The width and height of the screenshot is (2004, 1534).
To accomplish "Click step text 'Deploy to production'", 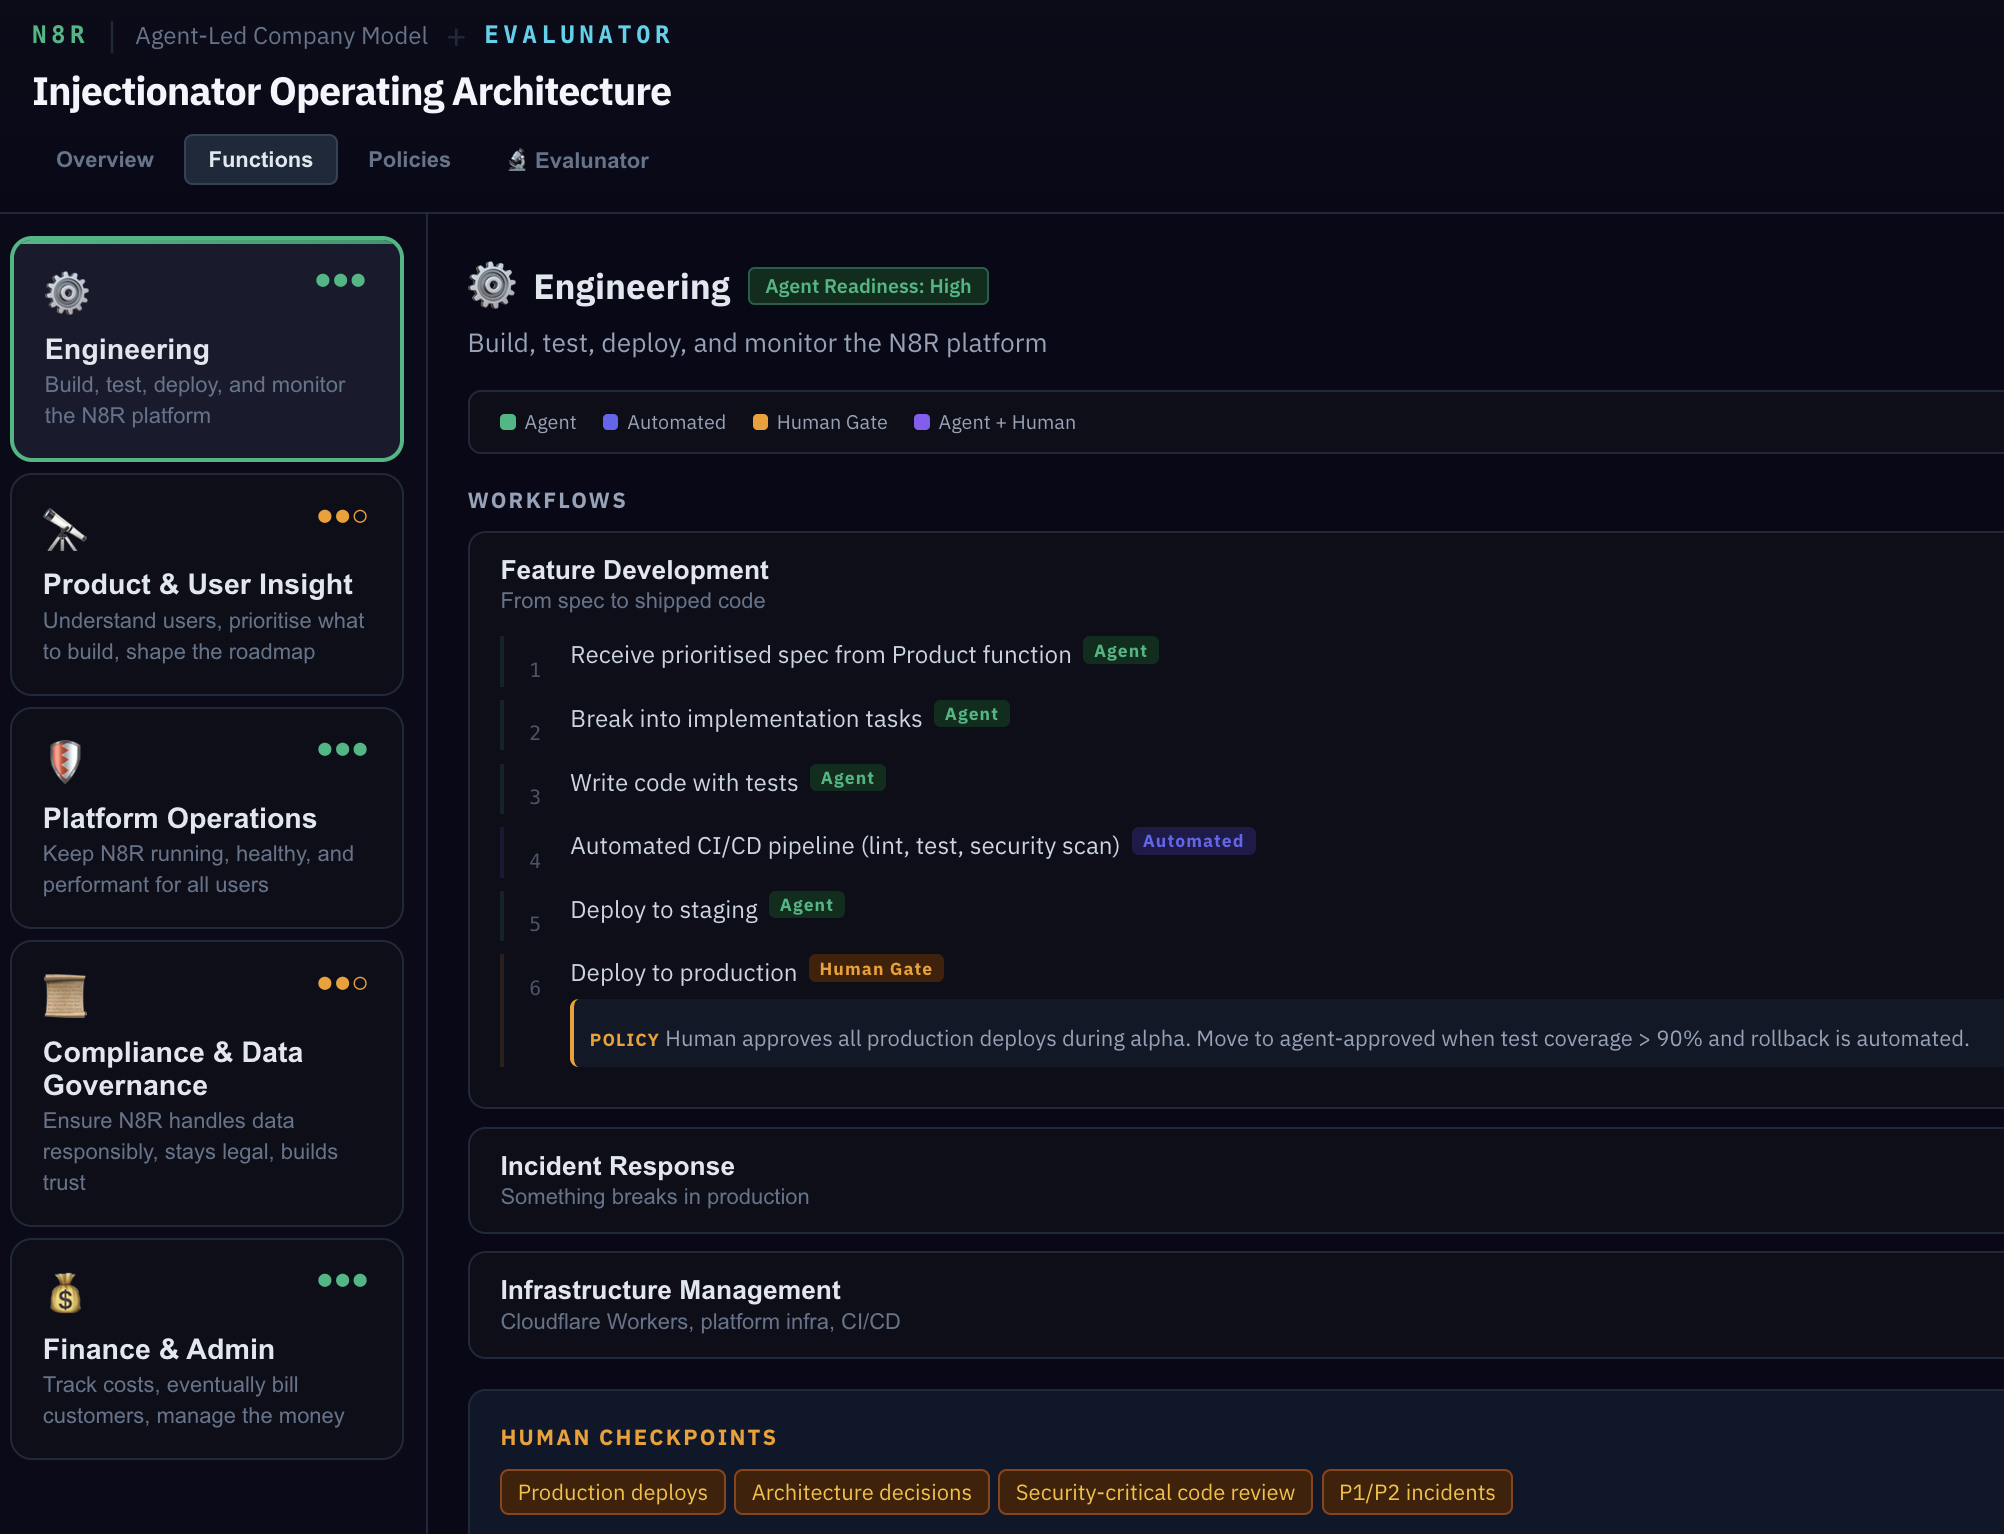I will click(x=683, y=973).
